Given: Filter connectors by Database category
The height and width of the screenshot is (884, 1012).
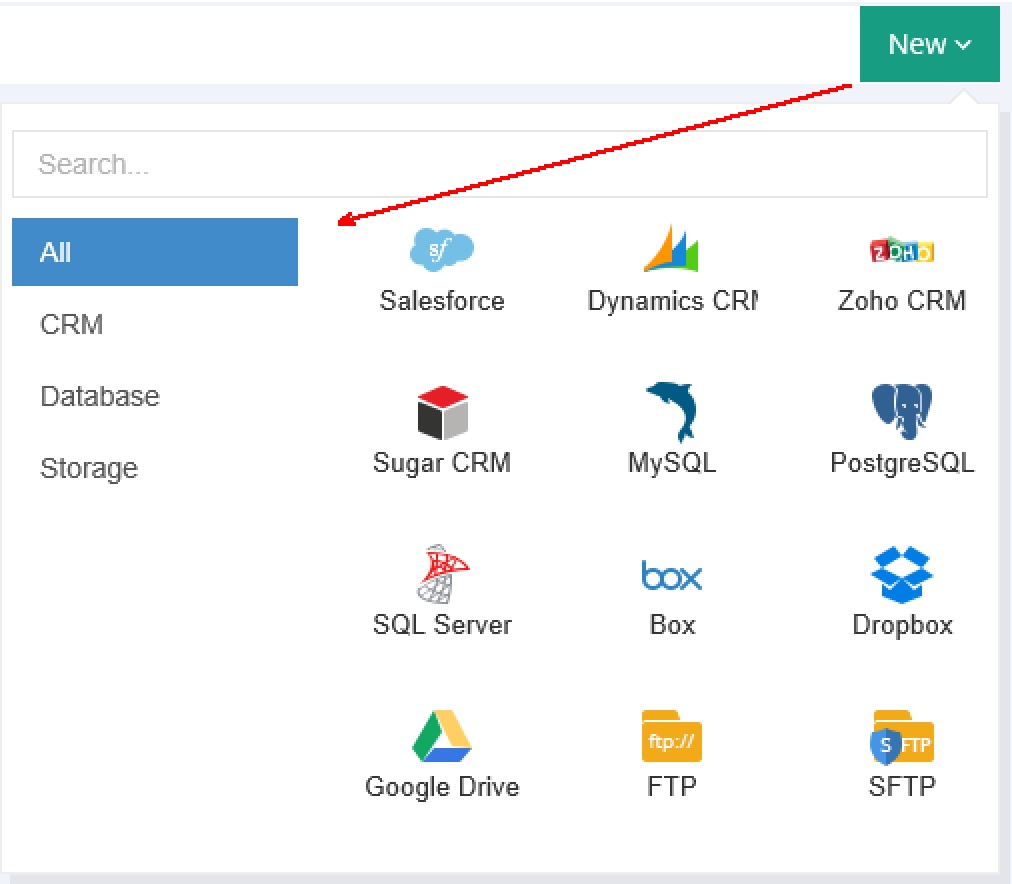Looking at the screenshot, I should click(155, 396).
